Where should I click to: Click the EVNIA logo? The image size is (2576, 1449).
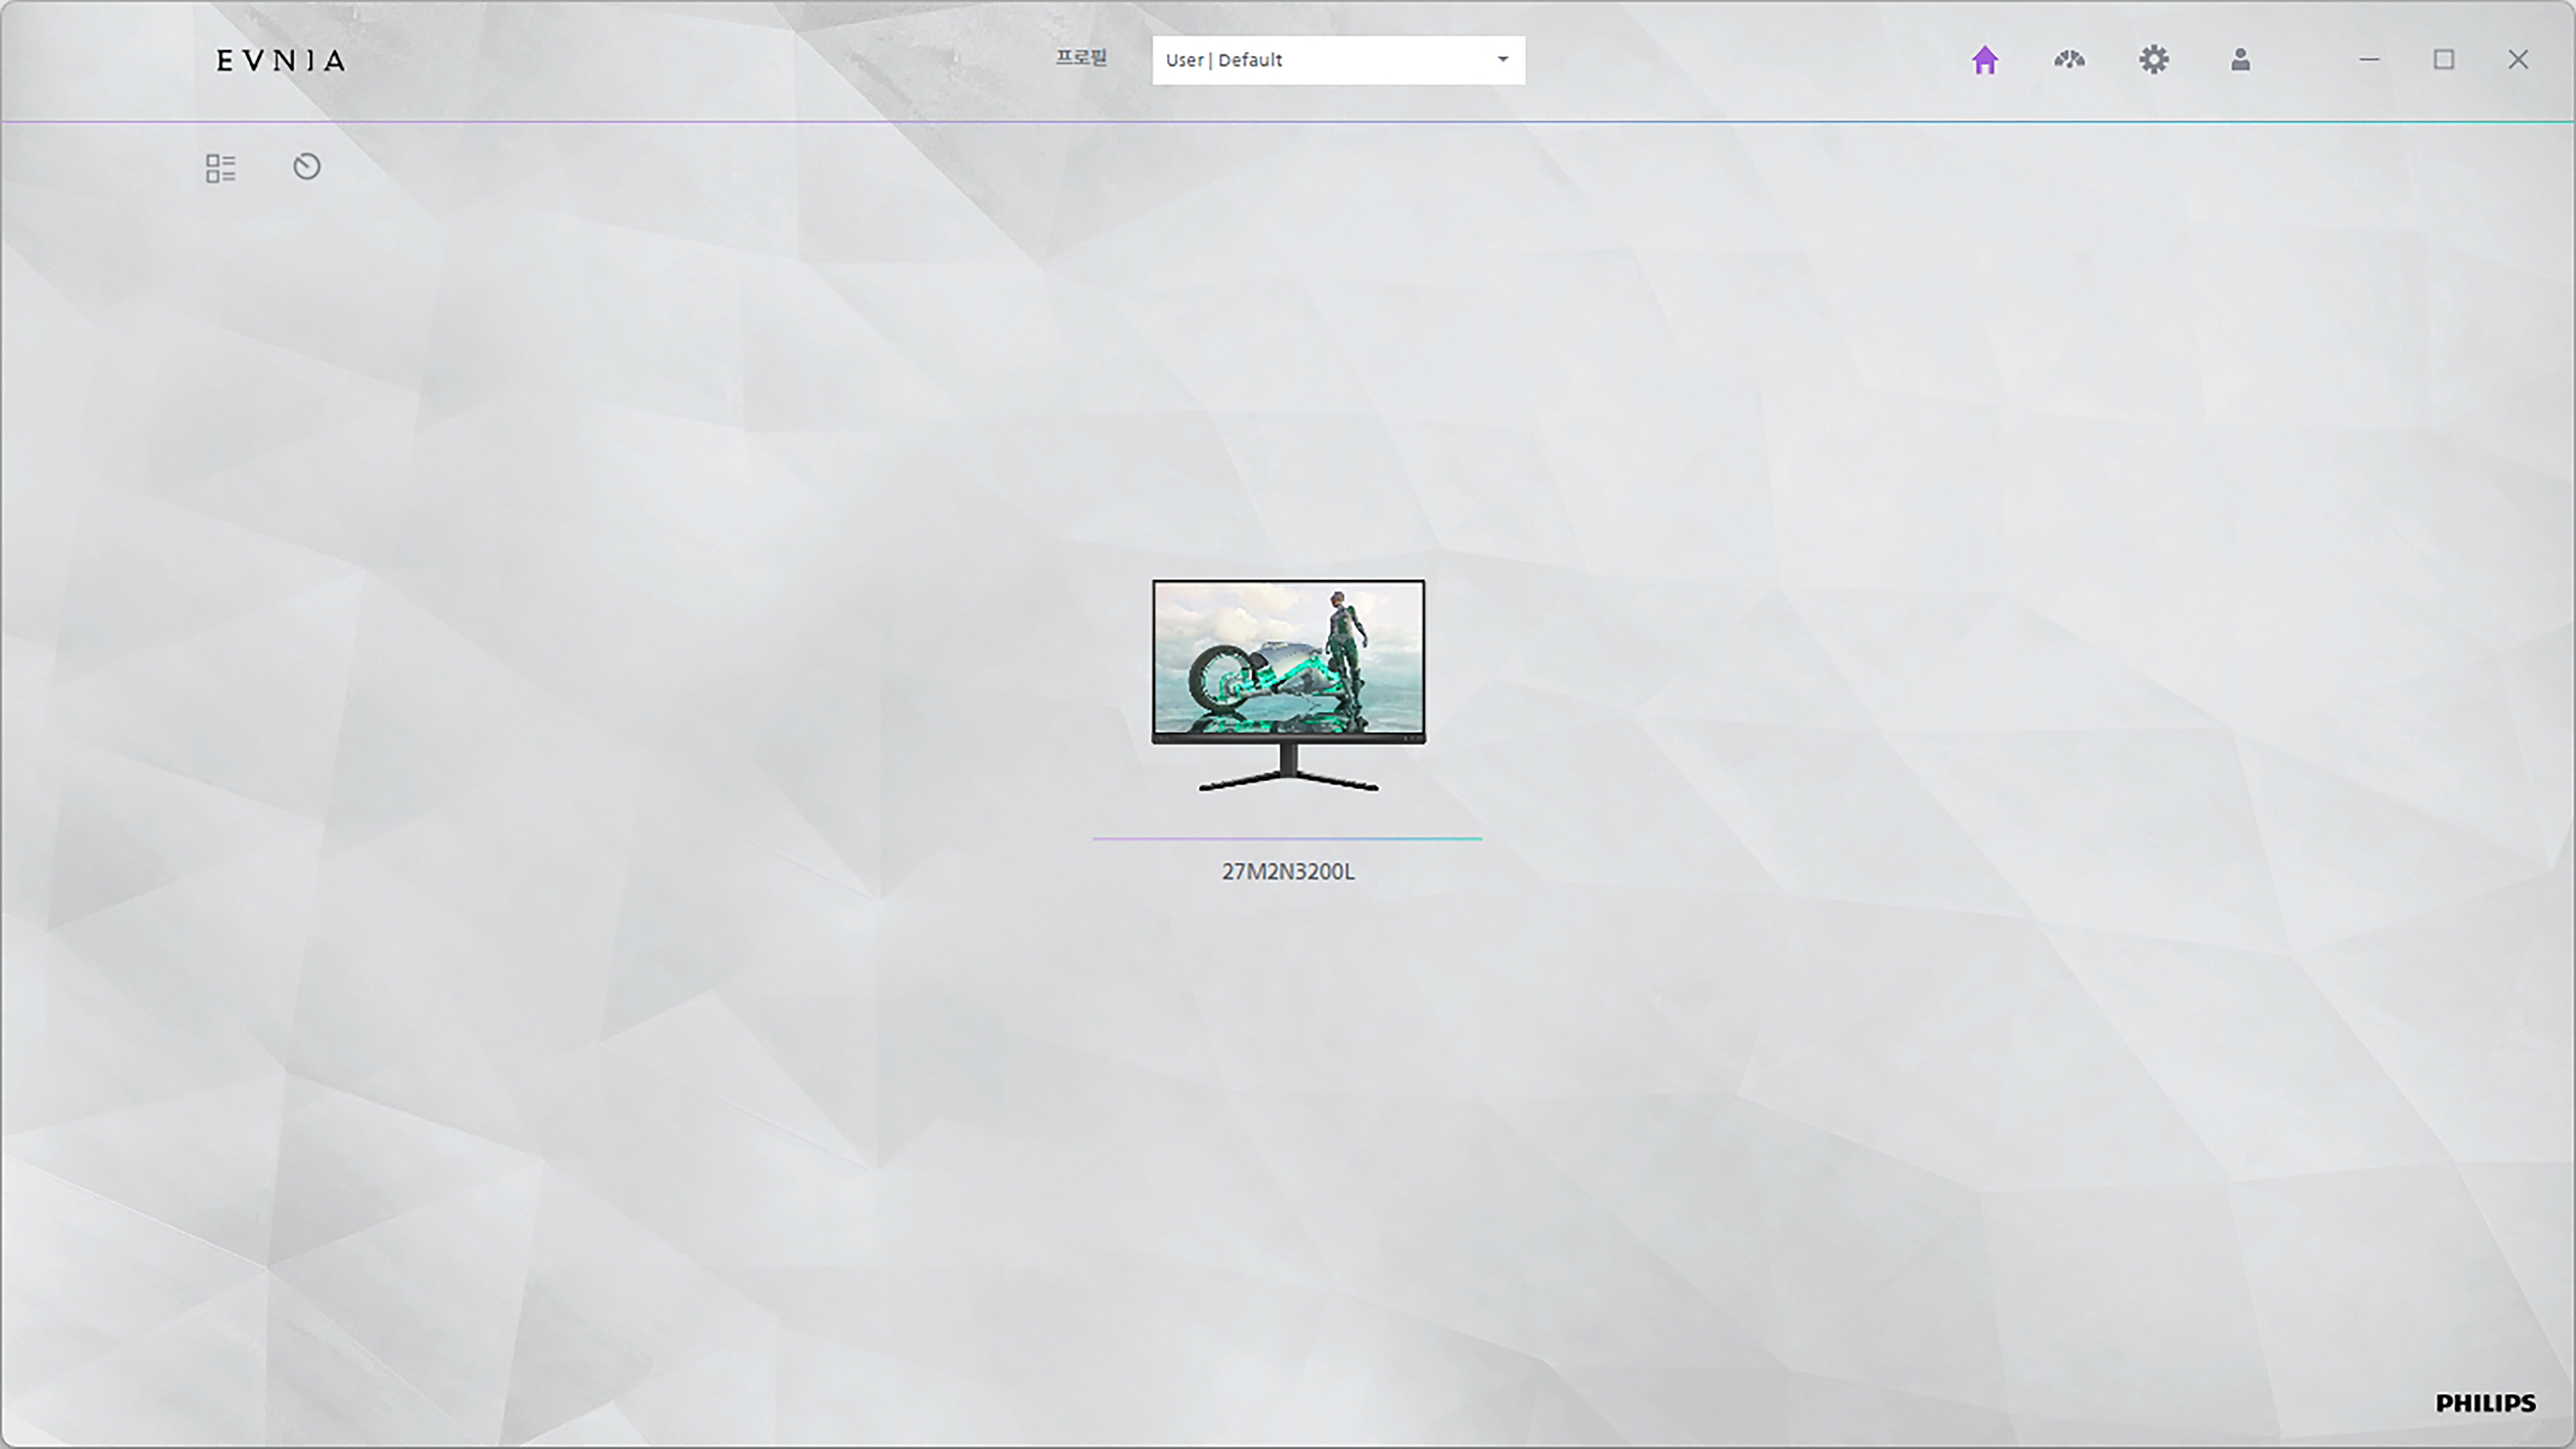point(281,61)
